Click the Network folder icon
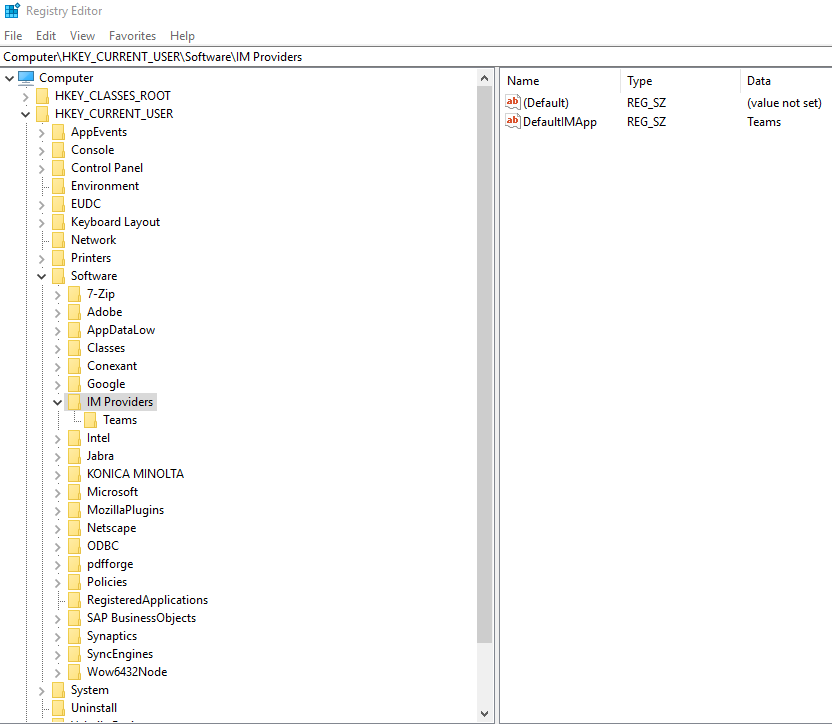 (x=58, y=240)
